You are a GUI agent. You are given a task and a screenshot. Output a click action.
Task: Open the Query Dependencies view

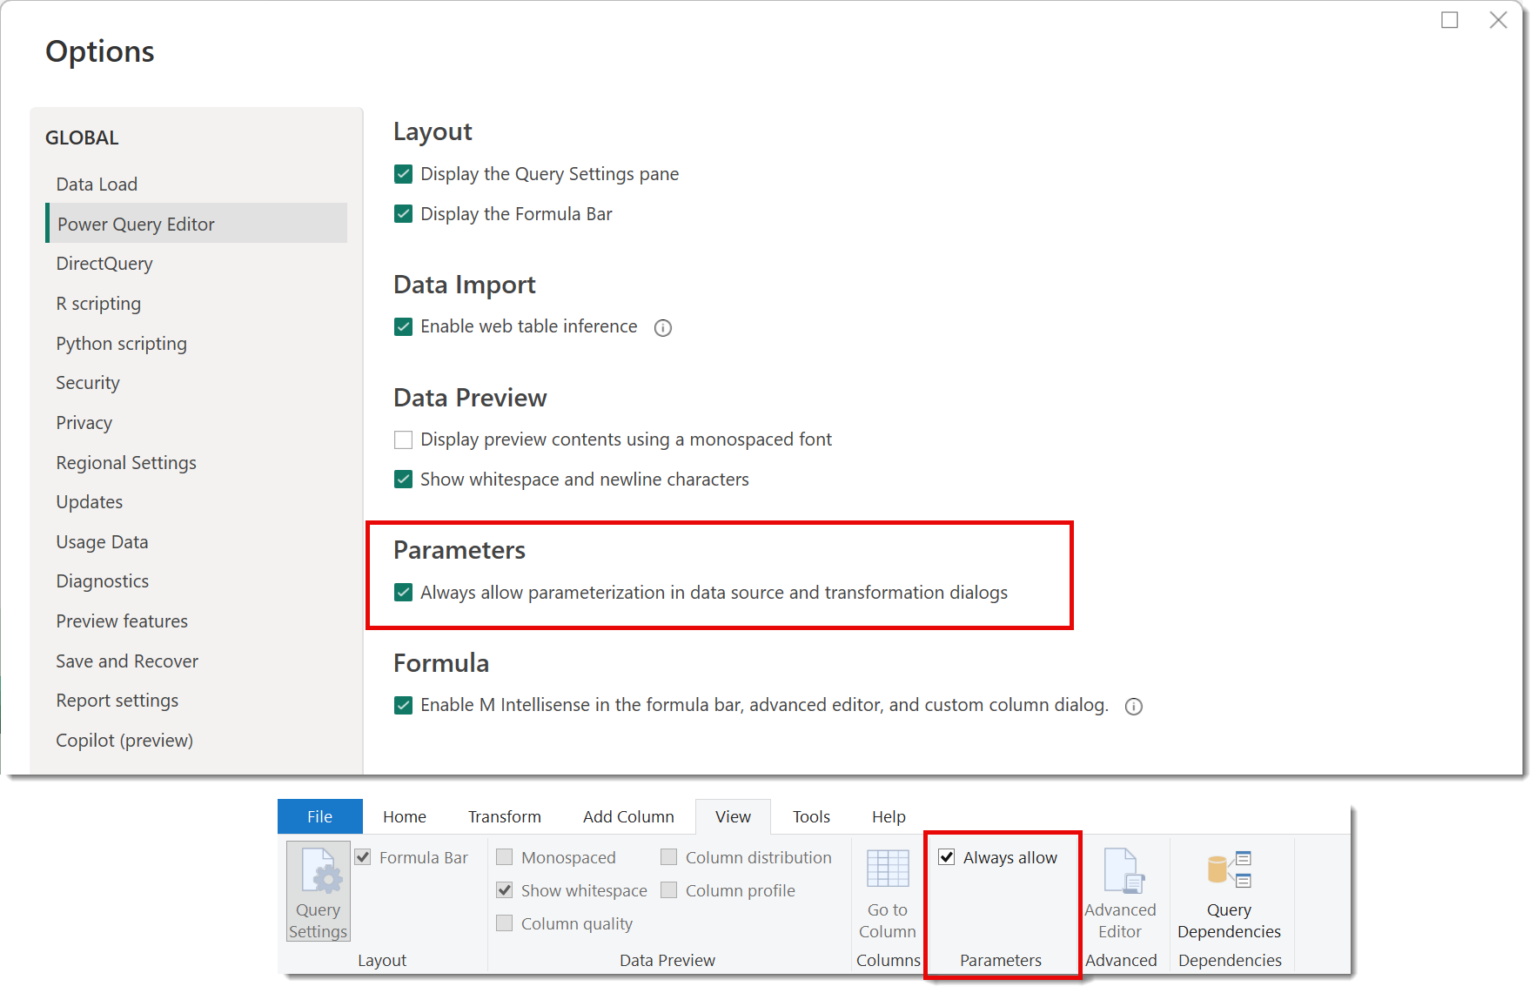[x=1228, y=890]
